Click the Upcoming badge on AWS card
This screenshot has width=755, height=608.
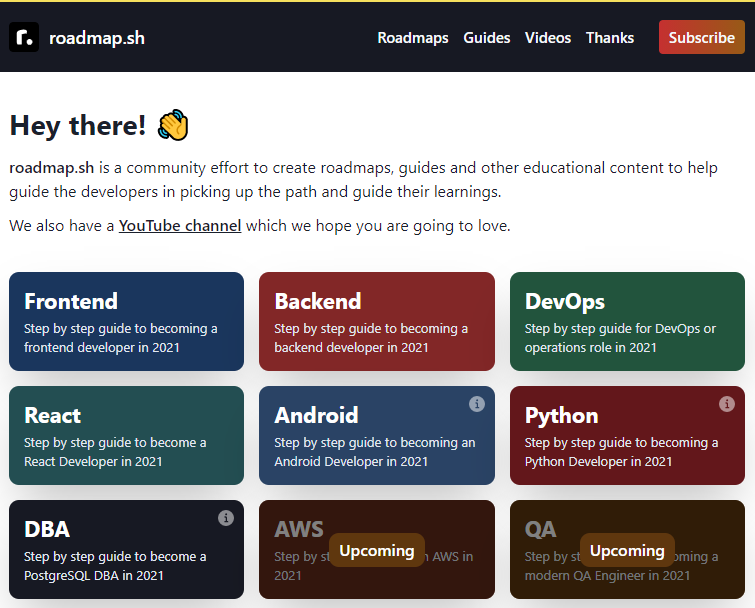tap(377, 550)
